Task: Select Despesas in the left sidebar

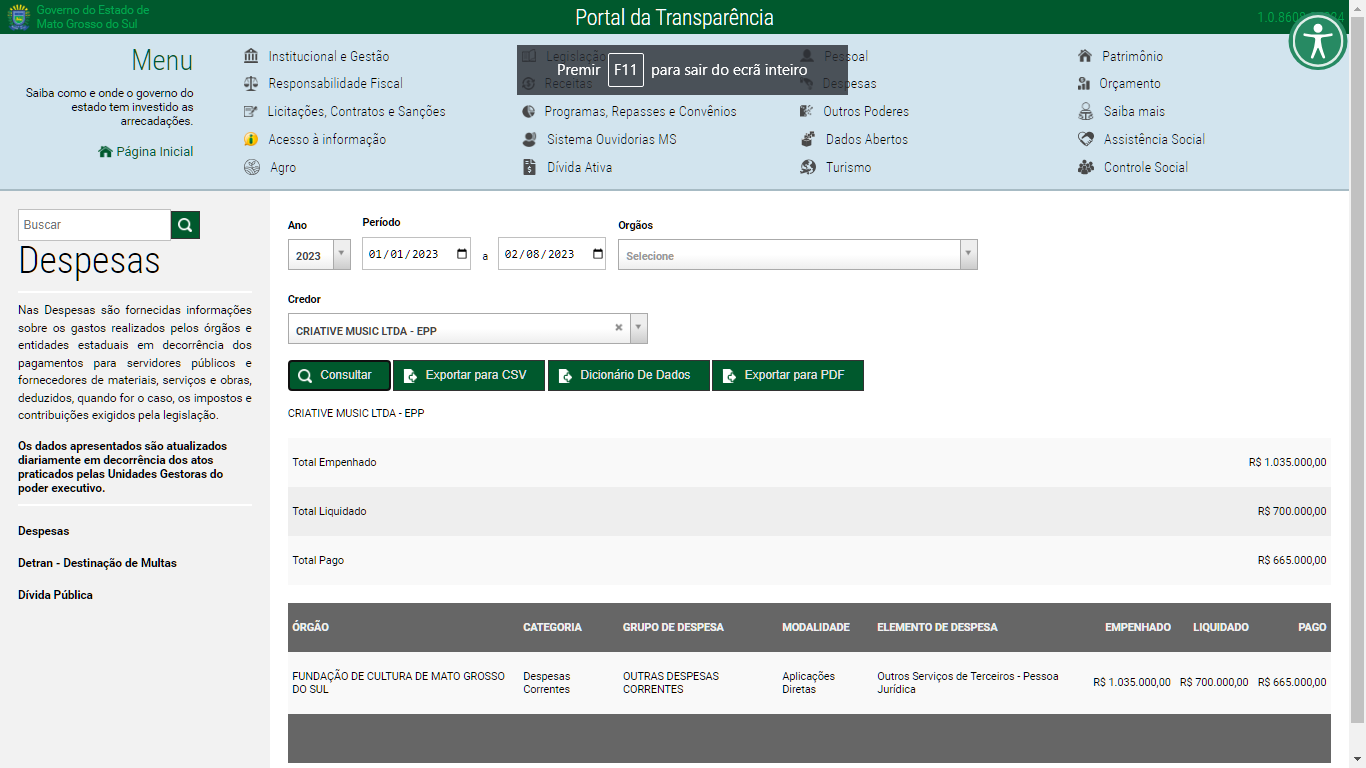Action: tap(44, 531)
